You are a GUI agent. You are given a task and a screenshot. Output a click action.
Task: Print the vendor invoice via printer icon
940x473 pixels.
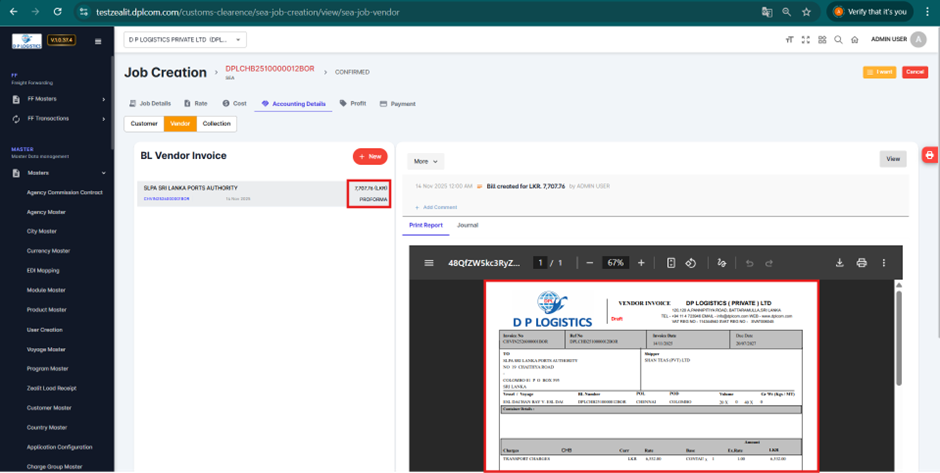(x=861, y=263)
